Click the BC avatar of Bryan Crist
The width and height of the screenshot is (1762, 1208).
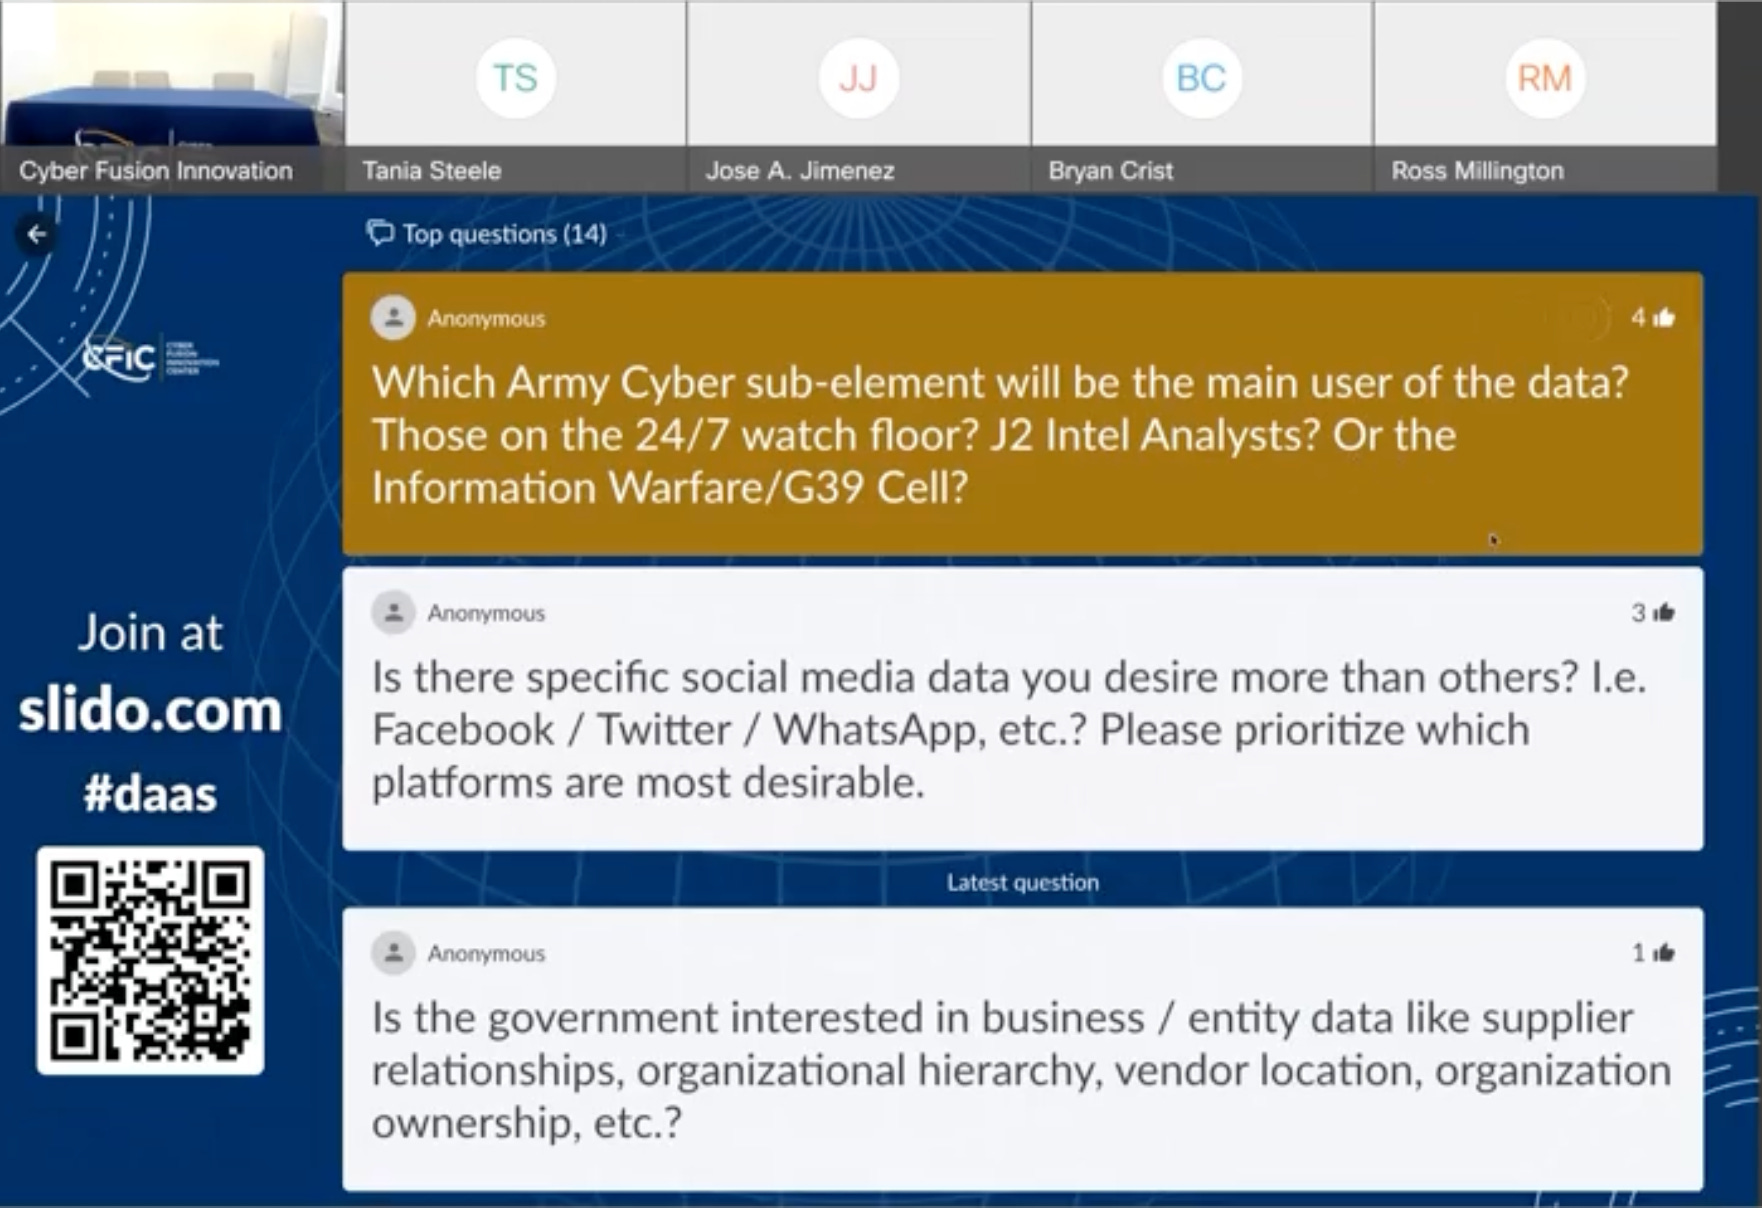coord(1201,78)
